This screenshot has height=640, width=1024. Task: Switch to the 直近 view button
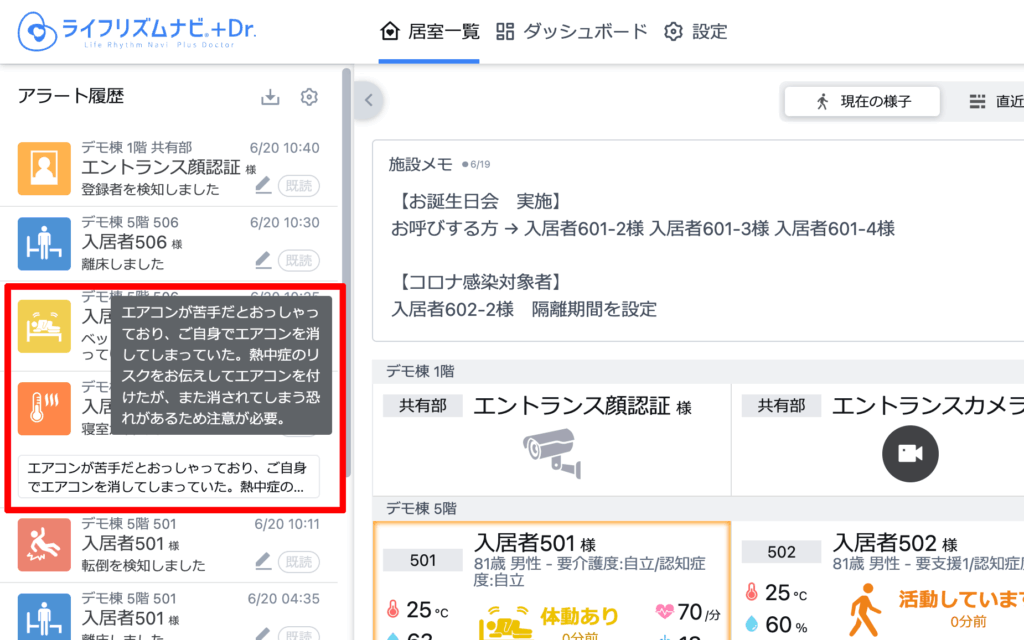[x=995, y=101]
